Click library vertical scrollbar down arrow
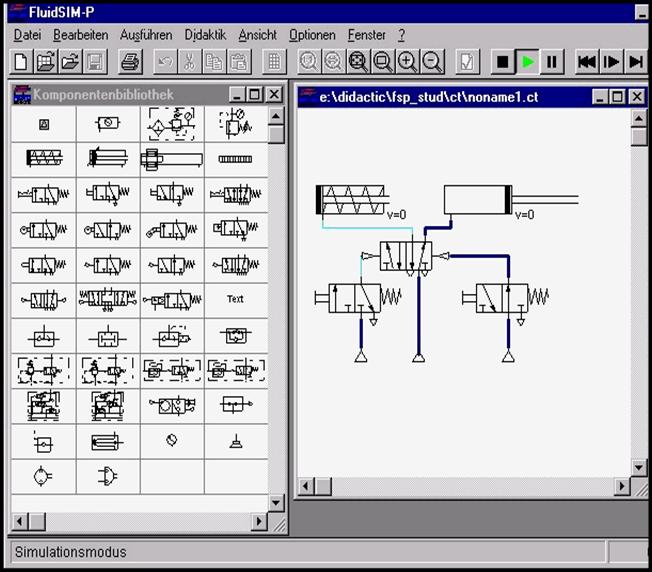The height and width of the screenshot is (572, 652). point(276,503)
